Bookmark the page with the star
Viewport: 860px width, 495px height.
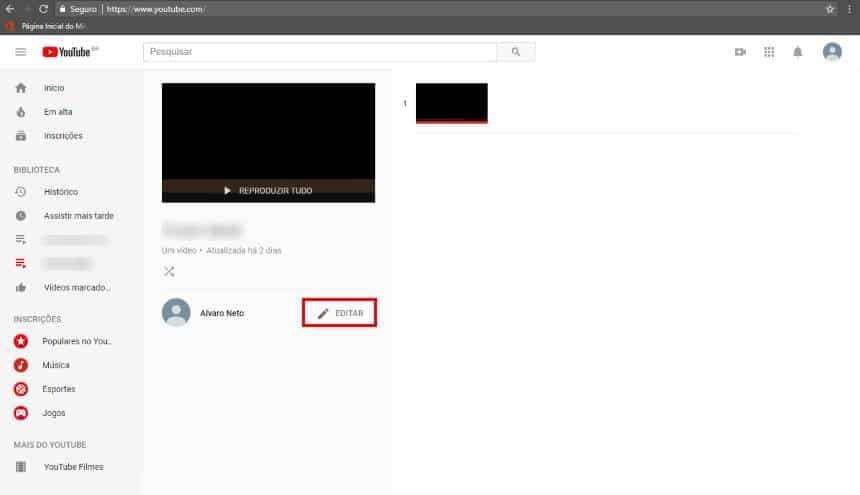point(830,9)
